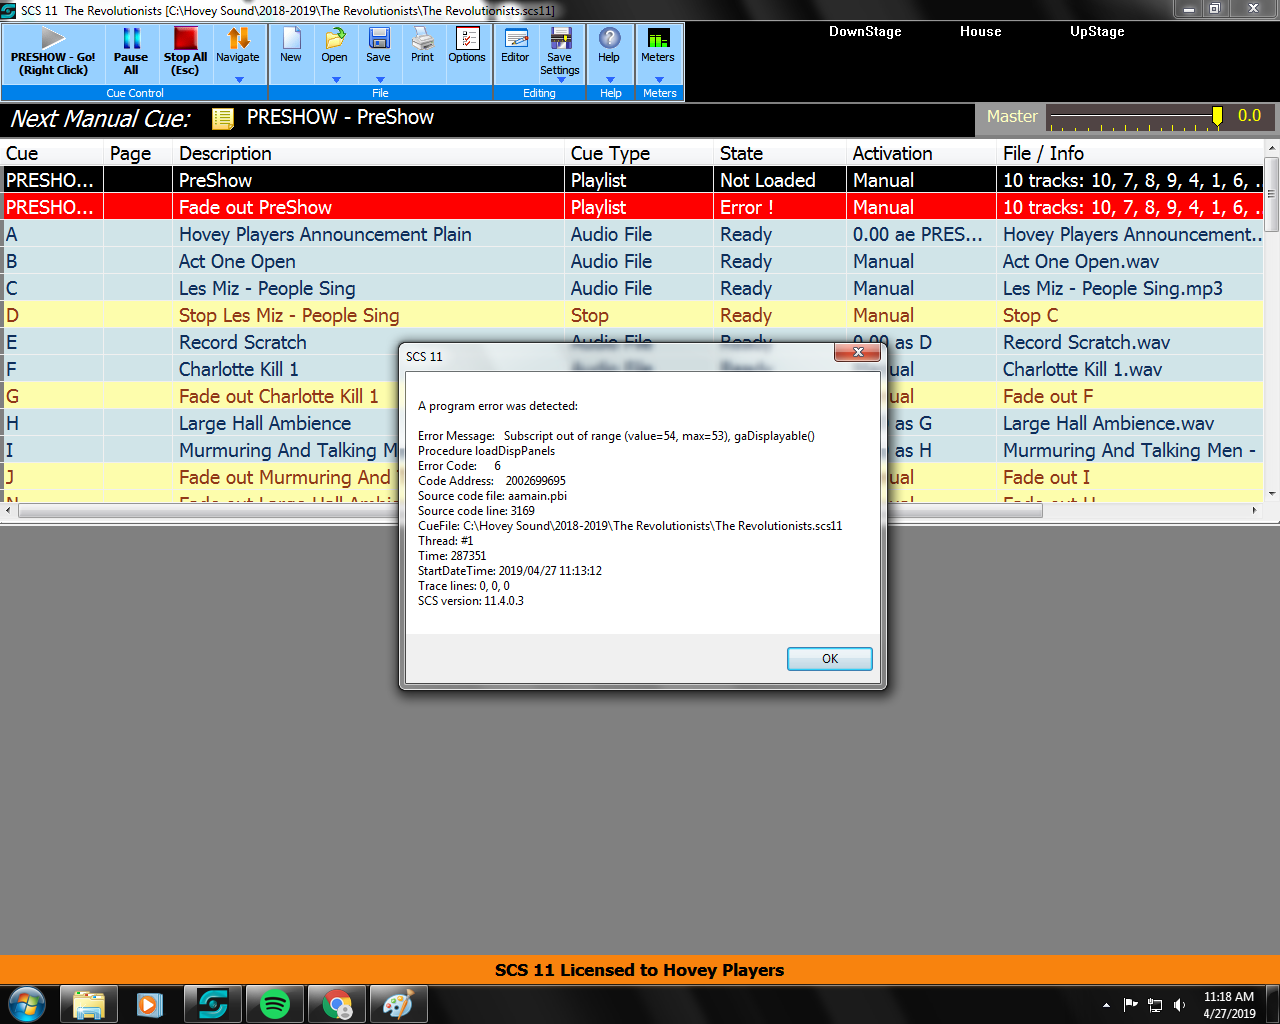Viewport: 1280px width, 1024px height.
Task: Close the SCS 11 error dialog
Action: (858, 353)
